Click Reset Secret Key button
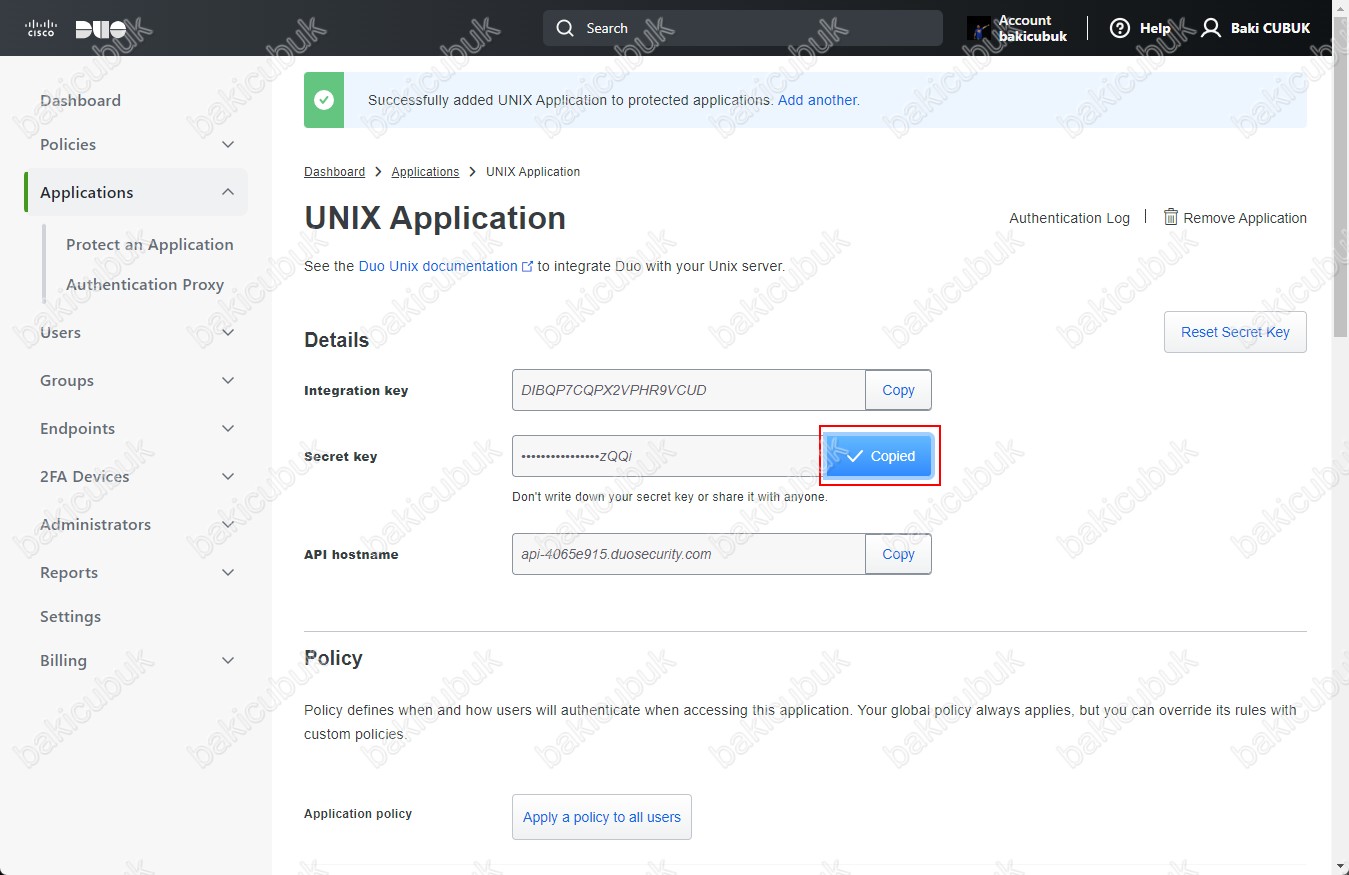1349x875 pixels. (x=1235, y=332)
